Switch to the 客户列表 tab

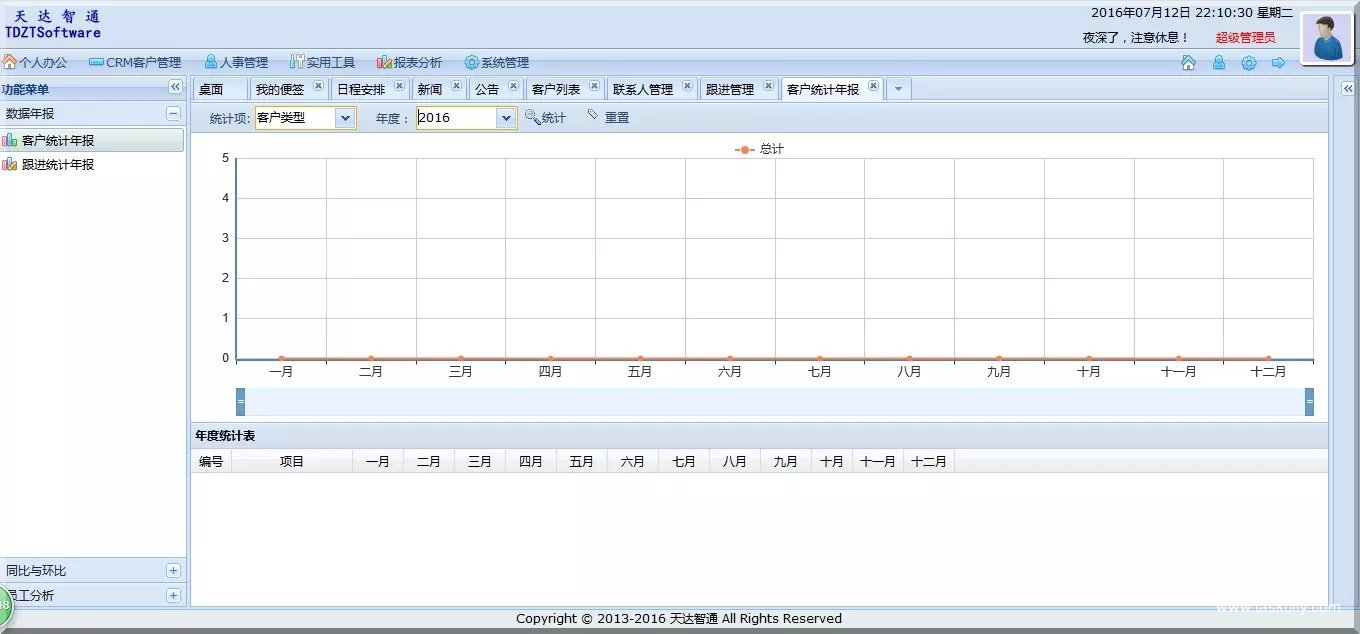point(555,90)
